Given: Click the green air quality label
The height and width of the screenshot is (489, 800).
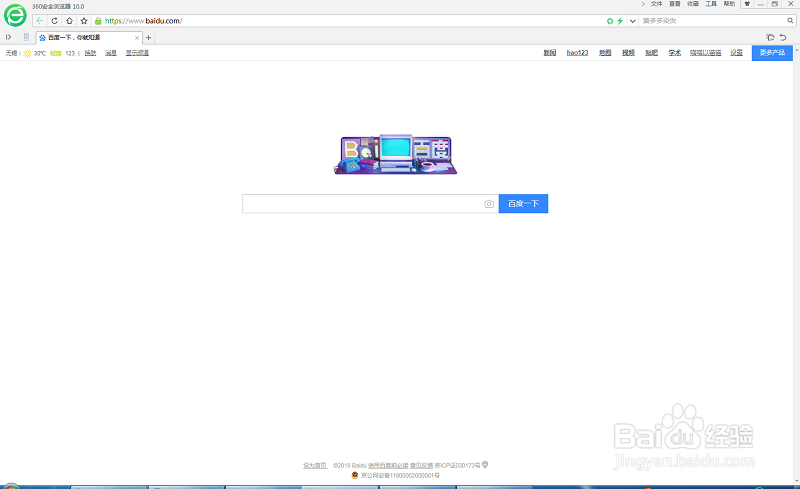Looking at the screenshot, I should (56, 53).
